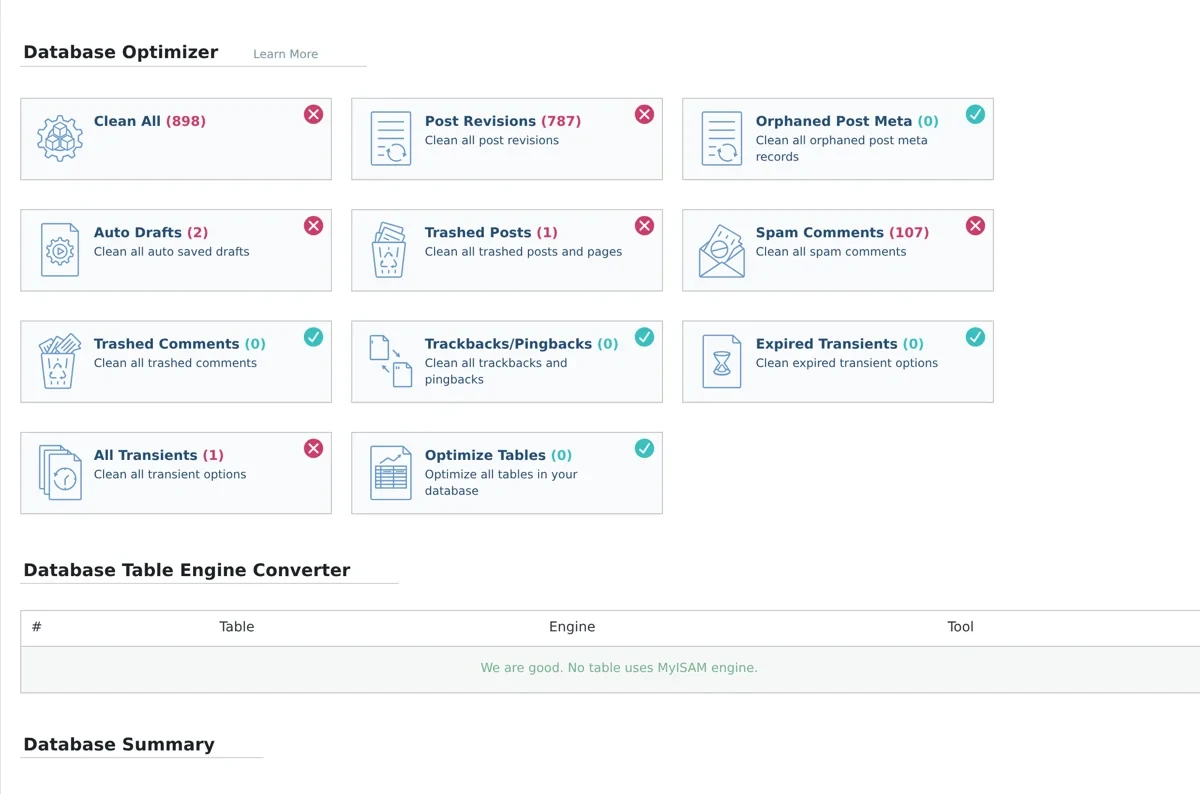
Task: Click the Clean All (898) title
Action: [150, 121]
